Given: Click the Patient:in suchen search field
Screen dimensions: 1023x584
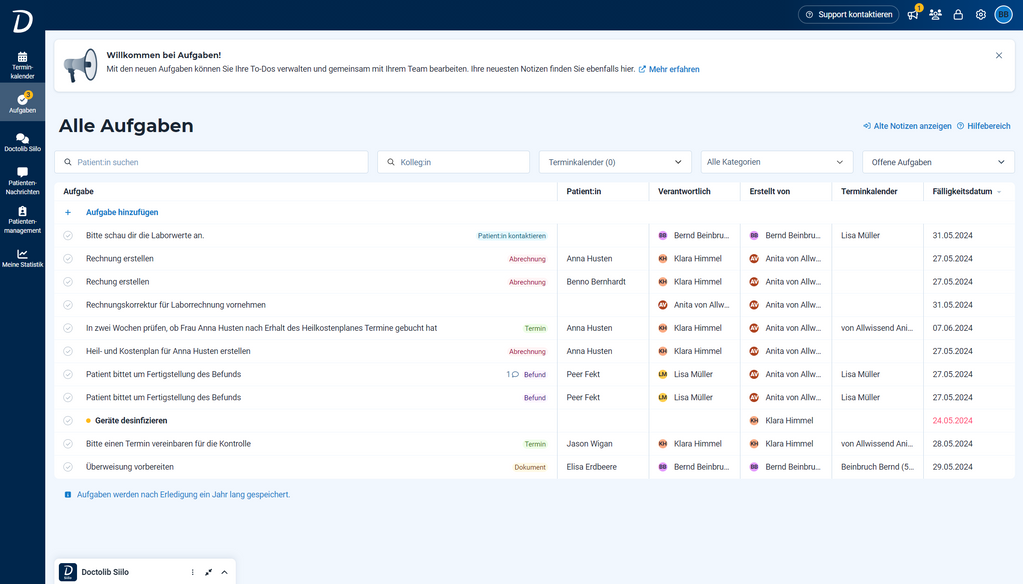Looking at the screenshot, I should pyautogui.click(x=211, y=161).
